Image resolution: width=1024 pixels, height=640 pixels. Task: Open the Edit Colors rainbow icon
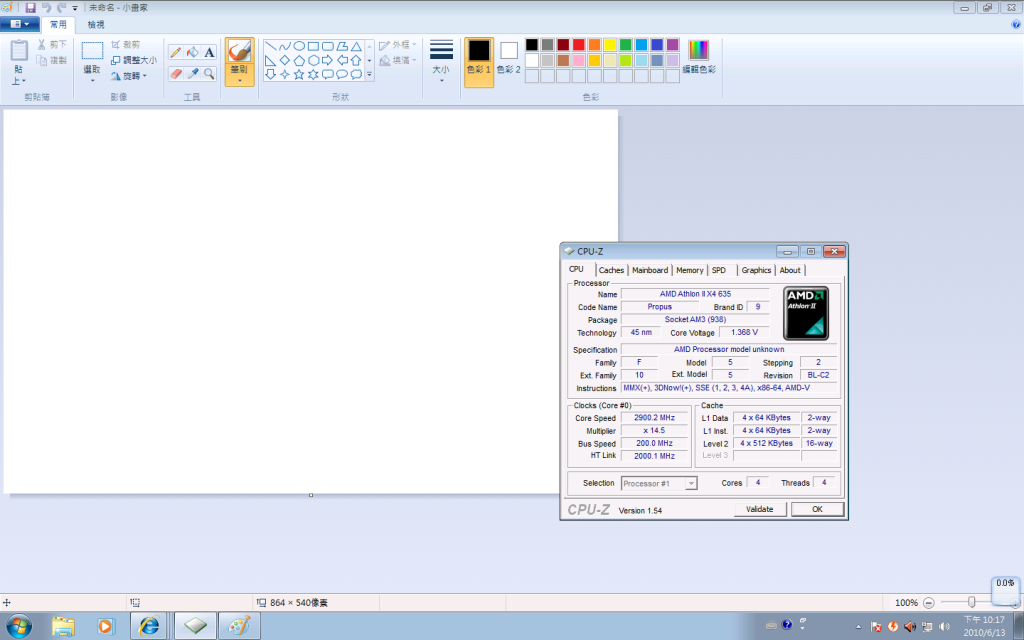coord(698,56)
